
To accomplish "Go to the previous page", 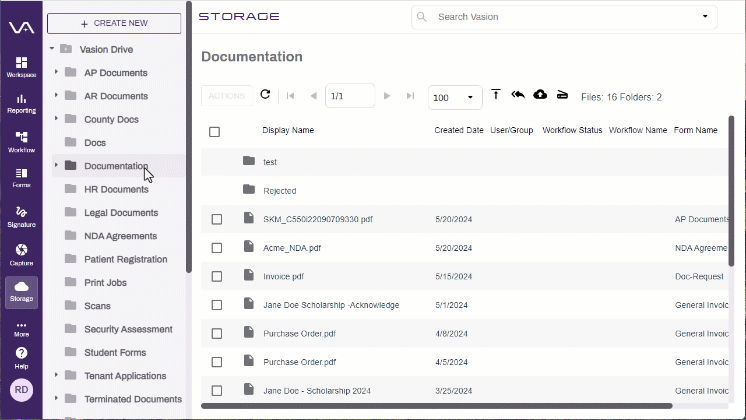I will [x=314, y=96].
